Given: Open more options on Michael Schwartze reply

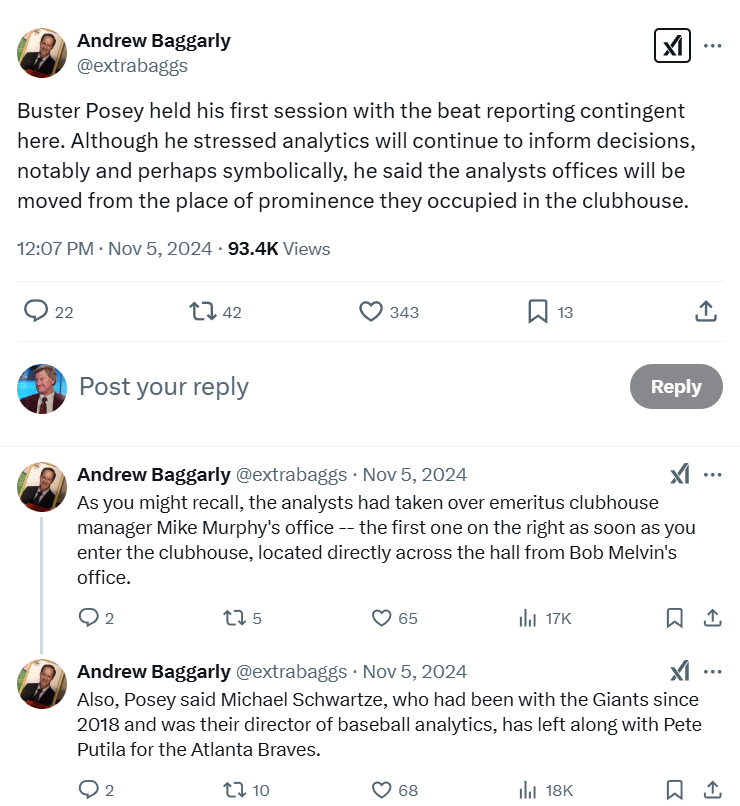Looking at the screenshot, I should [x=713, y=671].
